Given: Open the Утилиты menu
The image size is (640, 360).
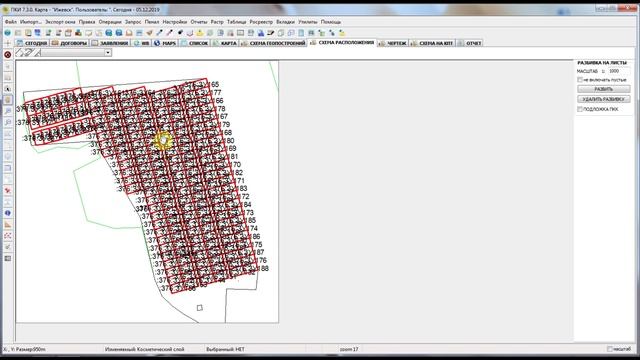Looking at the screenshot, I should tap(308, 22).
